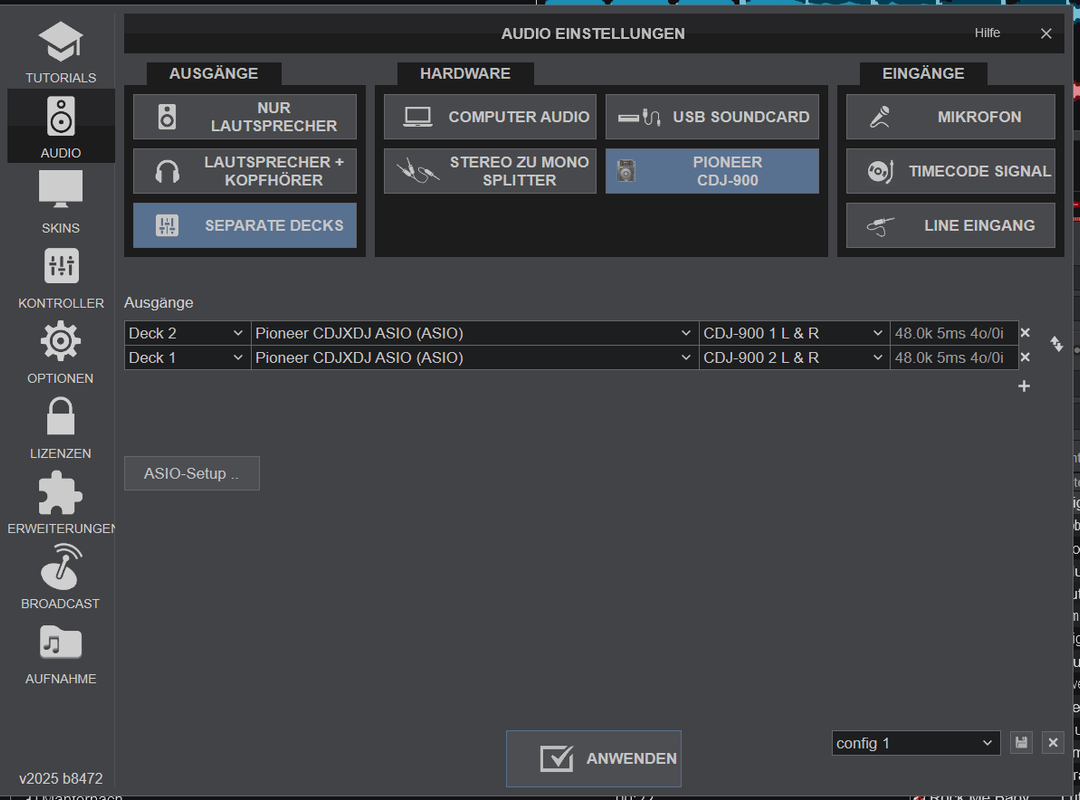Open the Erweiterungen puzzle section

[x=61, y=502]
